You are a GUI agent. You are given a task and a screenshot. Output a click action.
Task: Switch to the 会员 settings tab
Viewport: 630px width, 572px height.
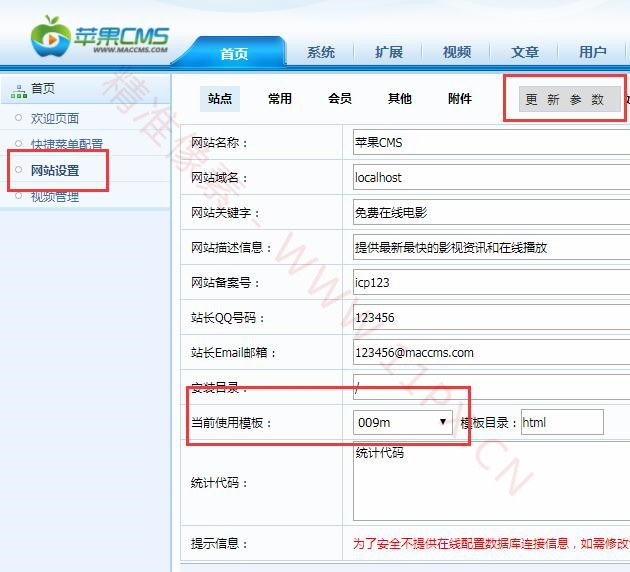(340, 99)
